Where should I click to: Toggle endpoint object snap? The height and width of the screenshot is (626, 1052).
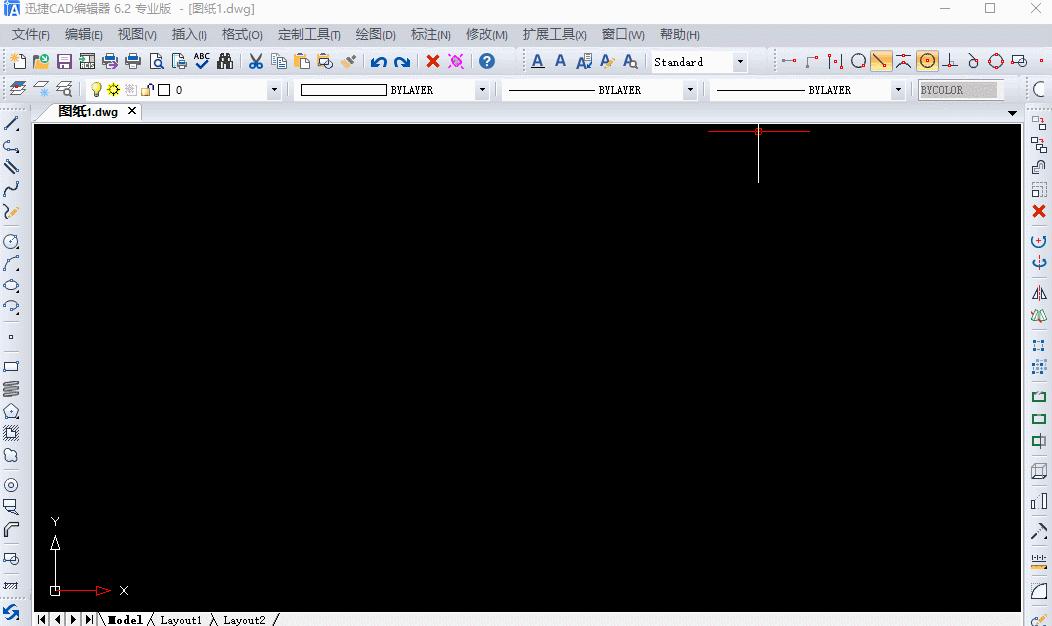click(789, 62)
